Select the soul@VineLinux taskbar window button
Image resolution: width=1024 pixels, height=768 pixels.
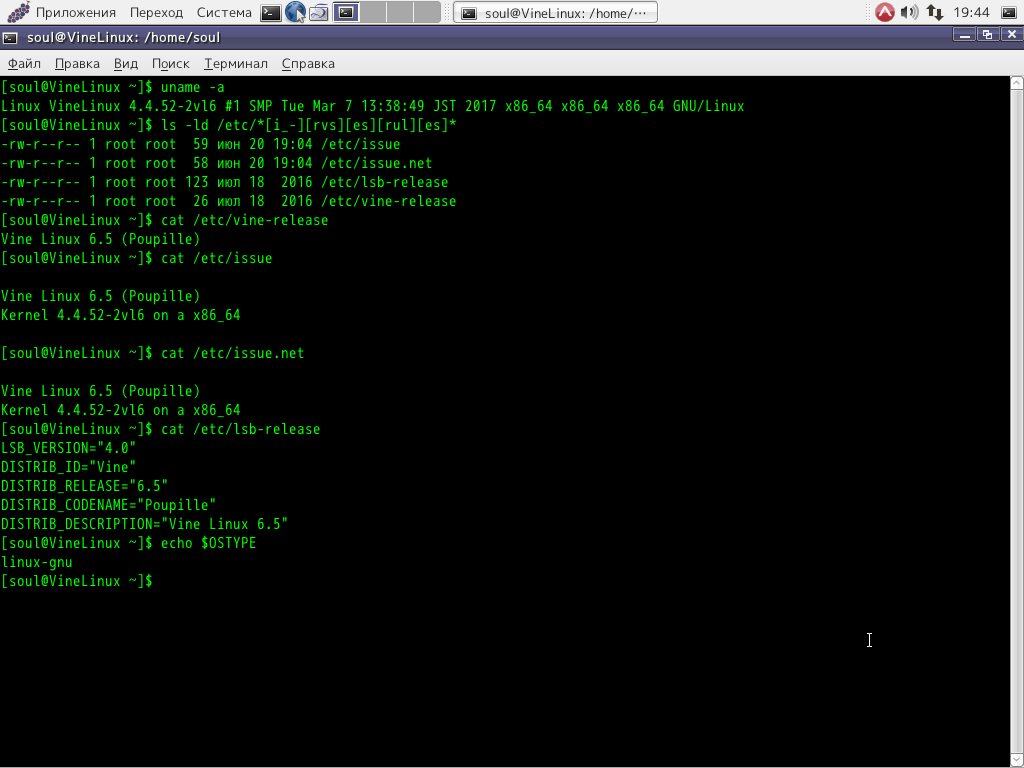pos(555,13)
